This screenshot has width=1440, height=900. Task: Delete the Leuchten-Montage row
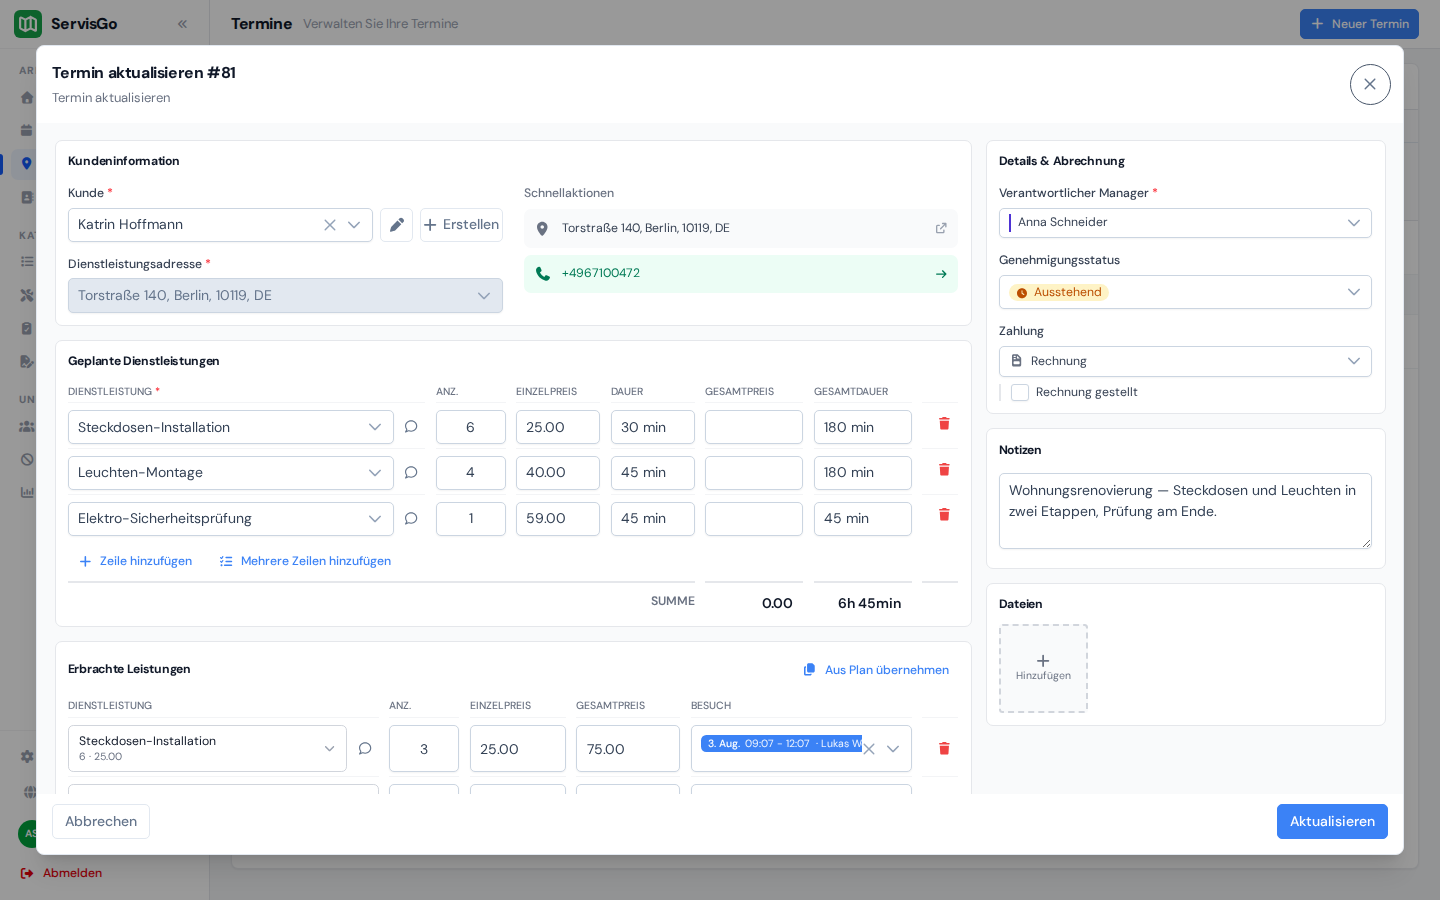944,469
